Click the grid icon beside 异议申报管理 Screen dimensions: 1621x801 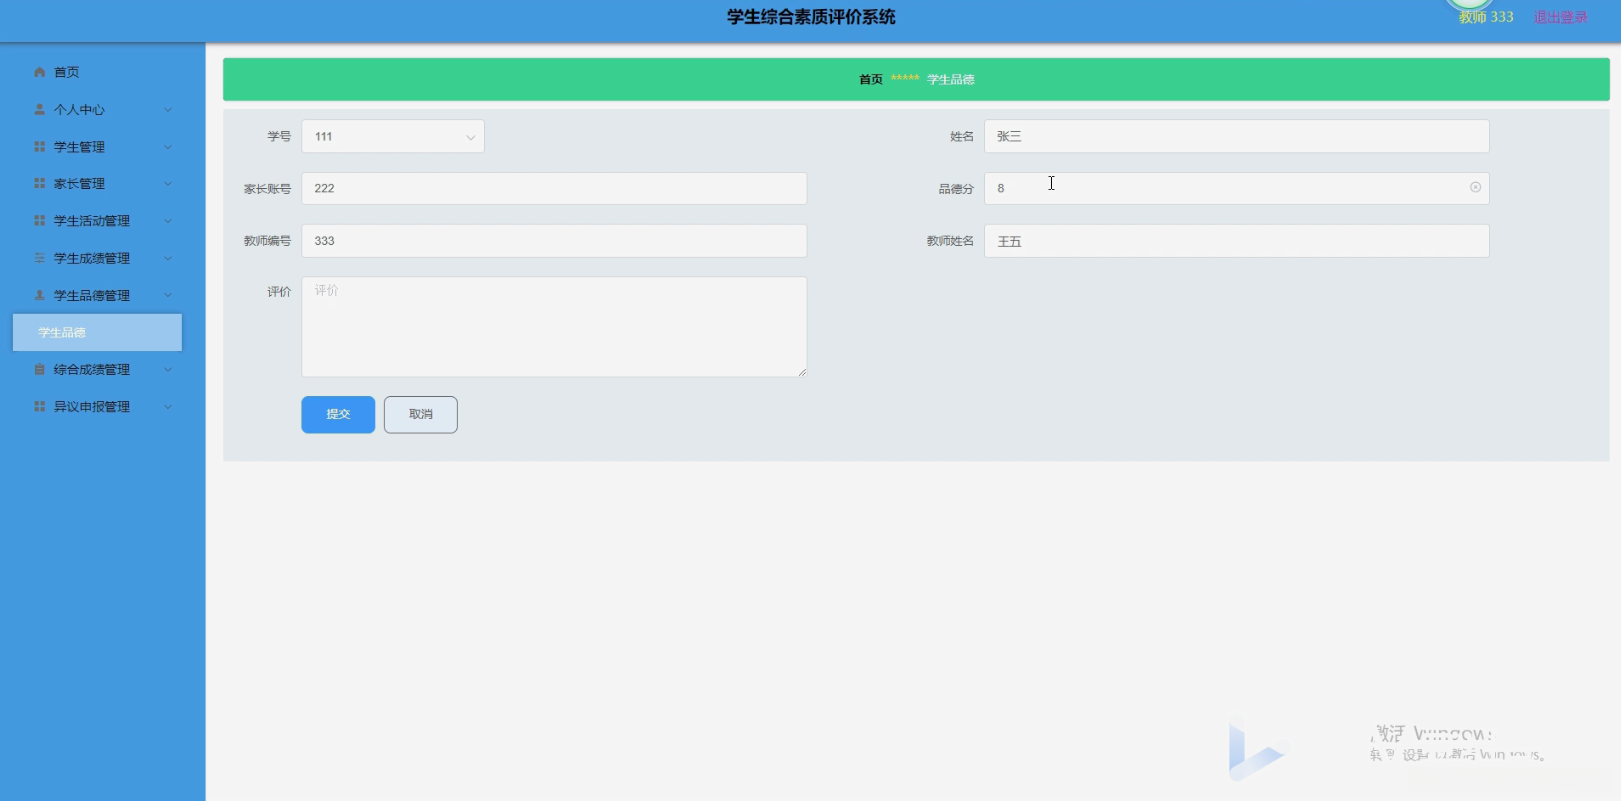[x=40, y=407]
